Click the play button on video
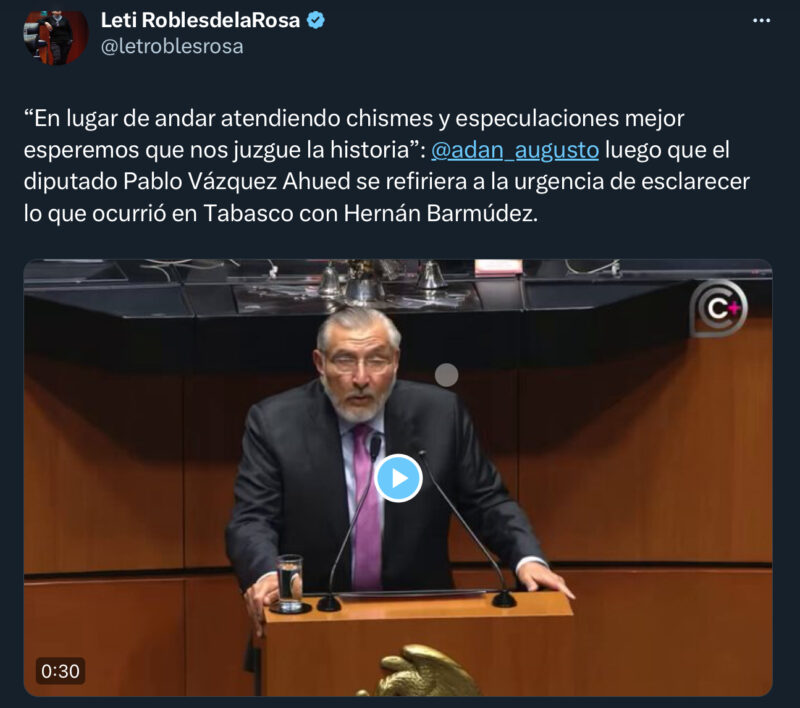This screenshot has width=800, height=708. tap(398, 478)
